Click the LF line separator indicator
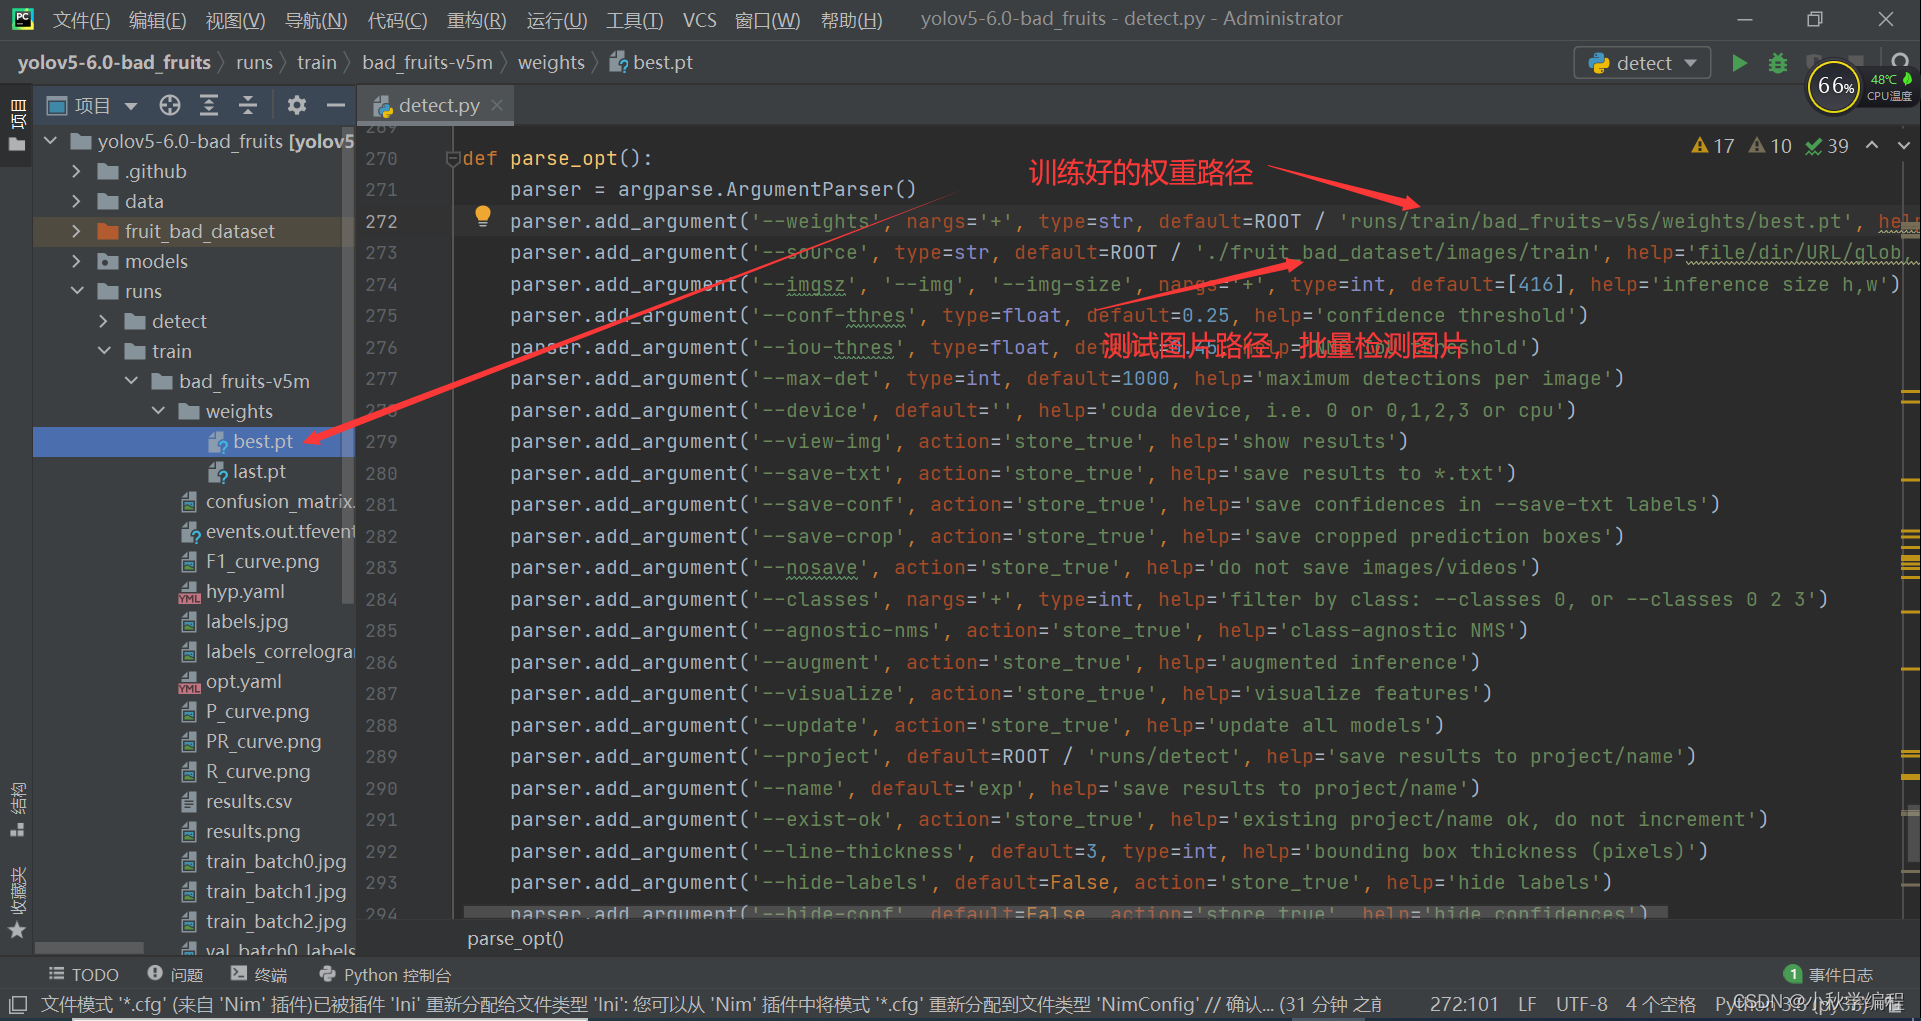This screenshot has height=1021, width=1921. [x=1527, y=1004]
